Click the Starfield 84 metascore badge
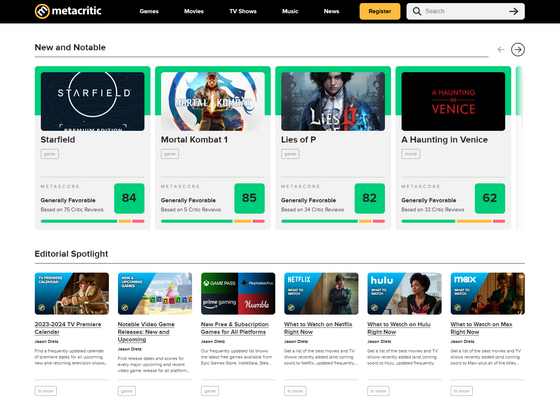This screenshot has width=560, height=411. (129, 198)
